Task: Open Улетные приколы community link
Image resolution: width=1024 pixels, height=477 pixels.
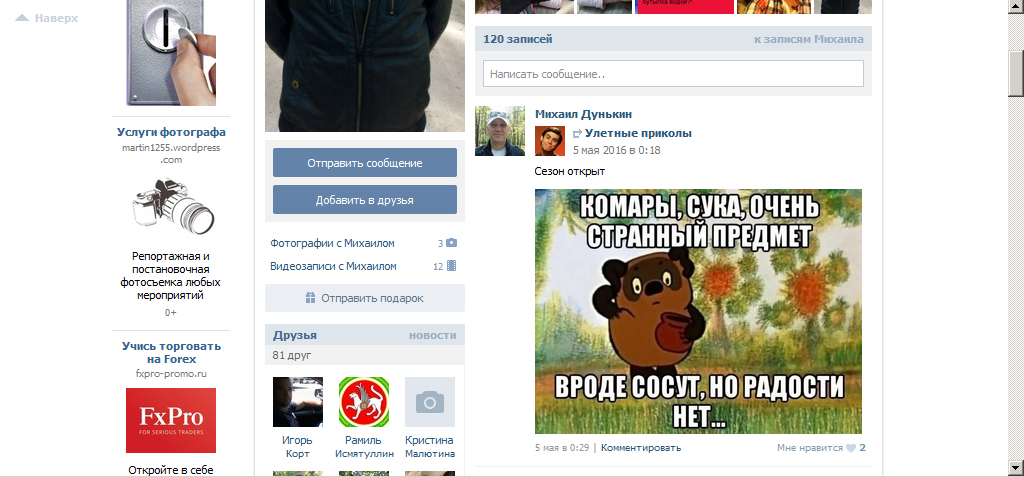Action: 638,133
